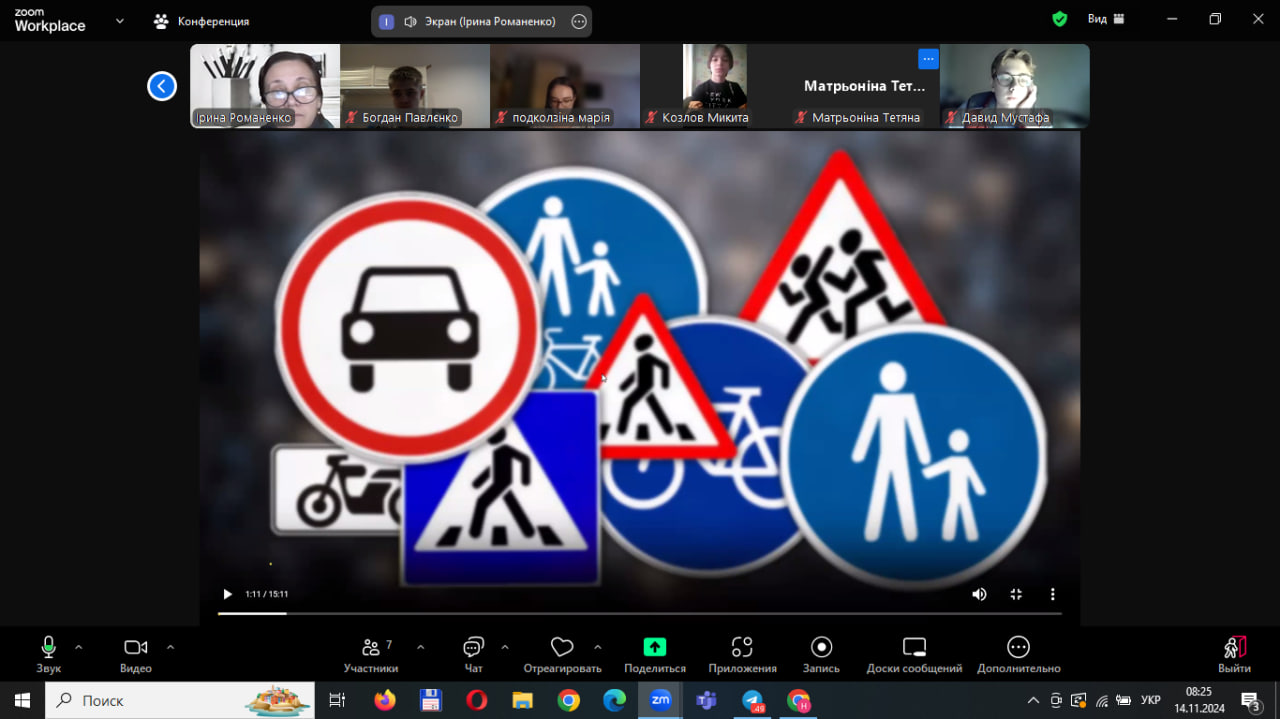Image resolution: width=1280 pixels, height=719 pixels.
Task: Switch to the Конференция tab
Action: pos(202,21)
